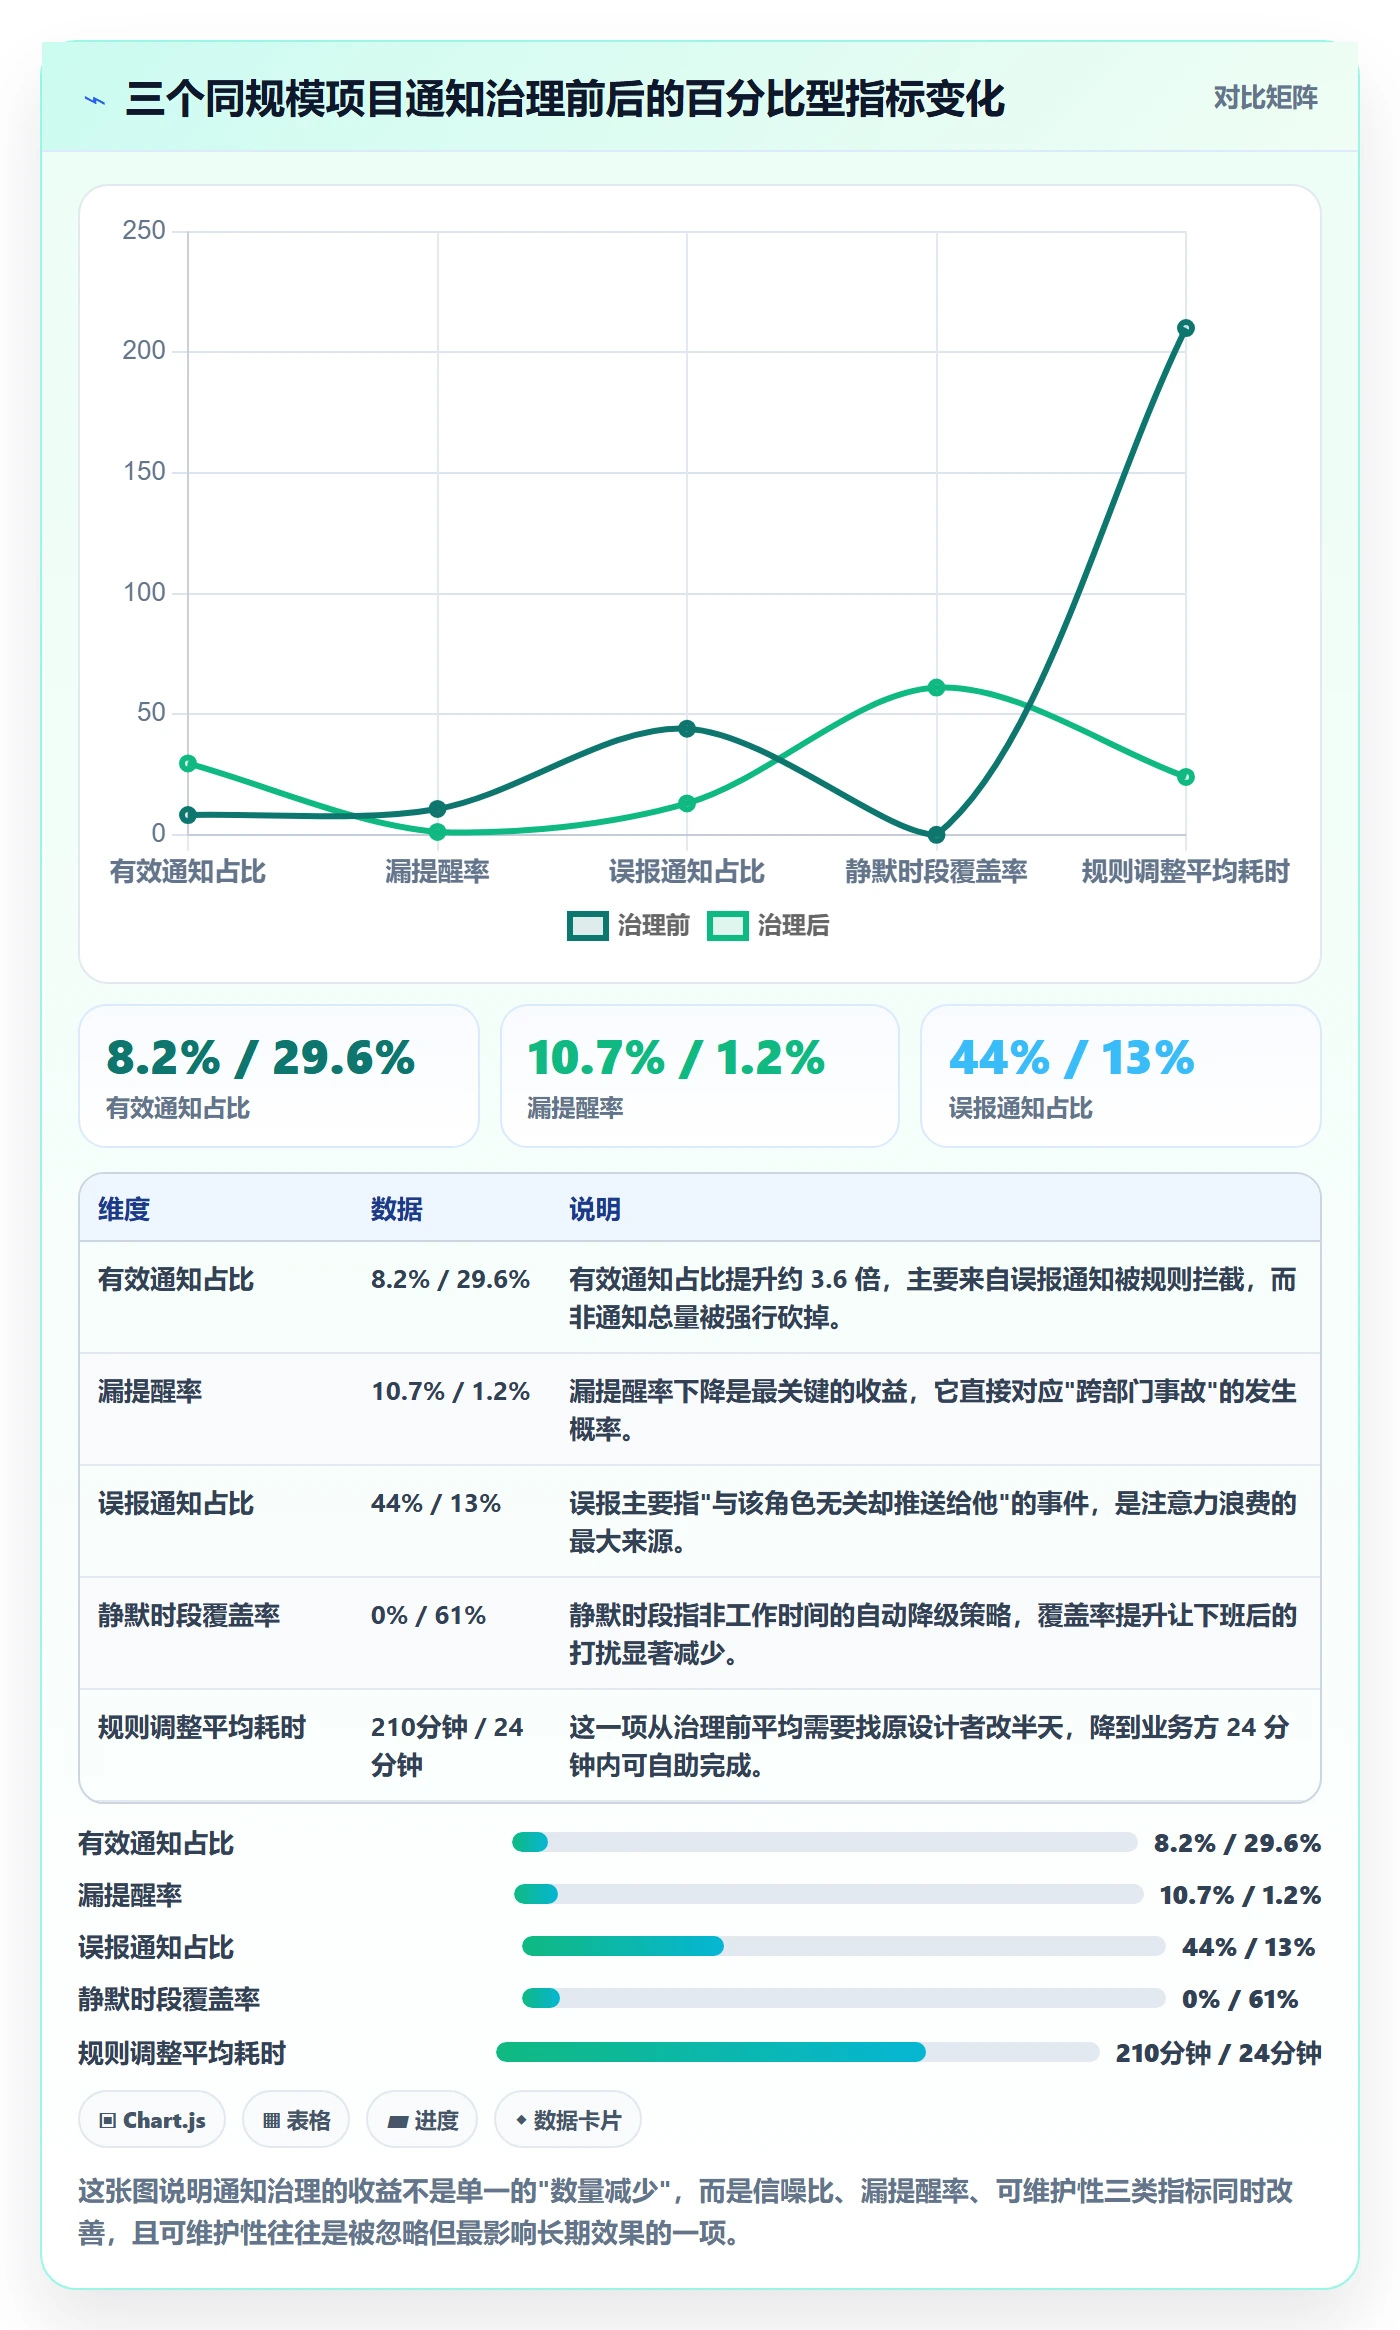Click the 数据 column header
This screenshot has height=2330, width=1400.
pyautogui.click(x=397, y=1209)
